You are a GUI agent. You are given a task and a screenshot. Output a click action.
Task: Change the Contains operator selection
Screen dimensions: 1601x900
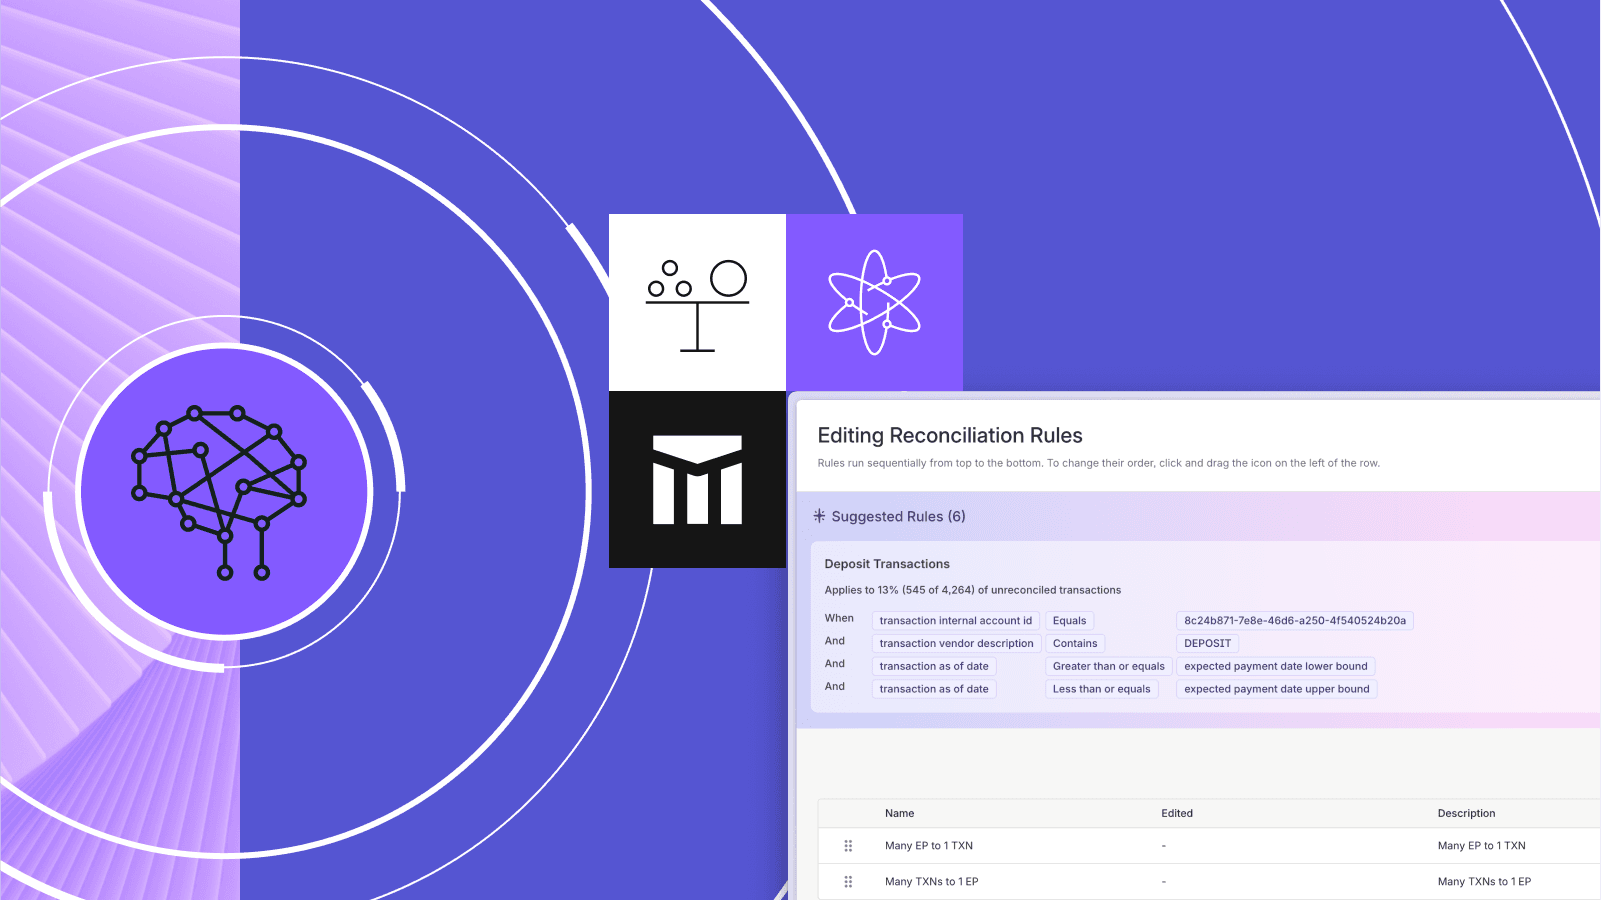click(x=1075, y=643)
